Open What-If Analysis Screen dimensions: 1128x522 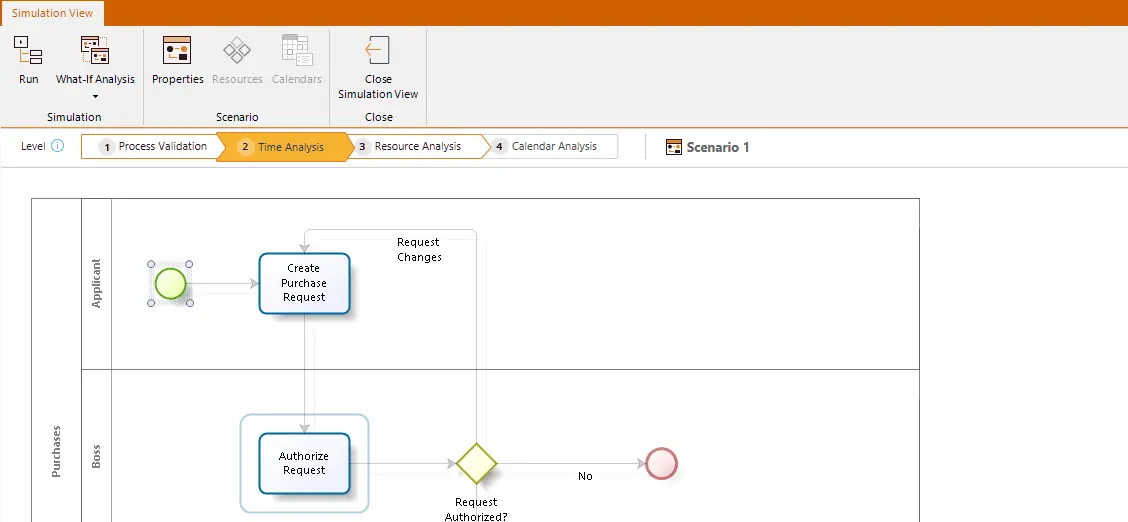point(95,60)
